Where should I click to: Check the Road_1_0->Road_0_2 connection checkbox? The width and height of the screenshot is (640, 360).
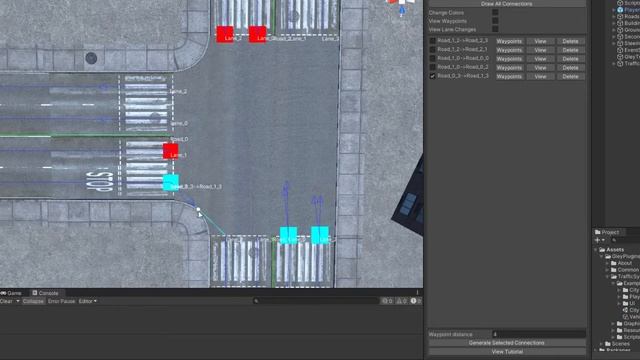click(432, 67)
